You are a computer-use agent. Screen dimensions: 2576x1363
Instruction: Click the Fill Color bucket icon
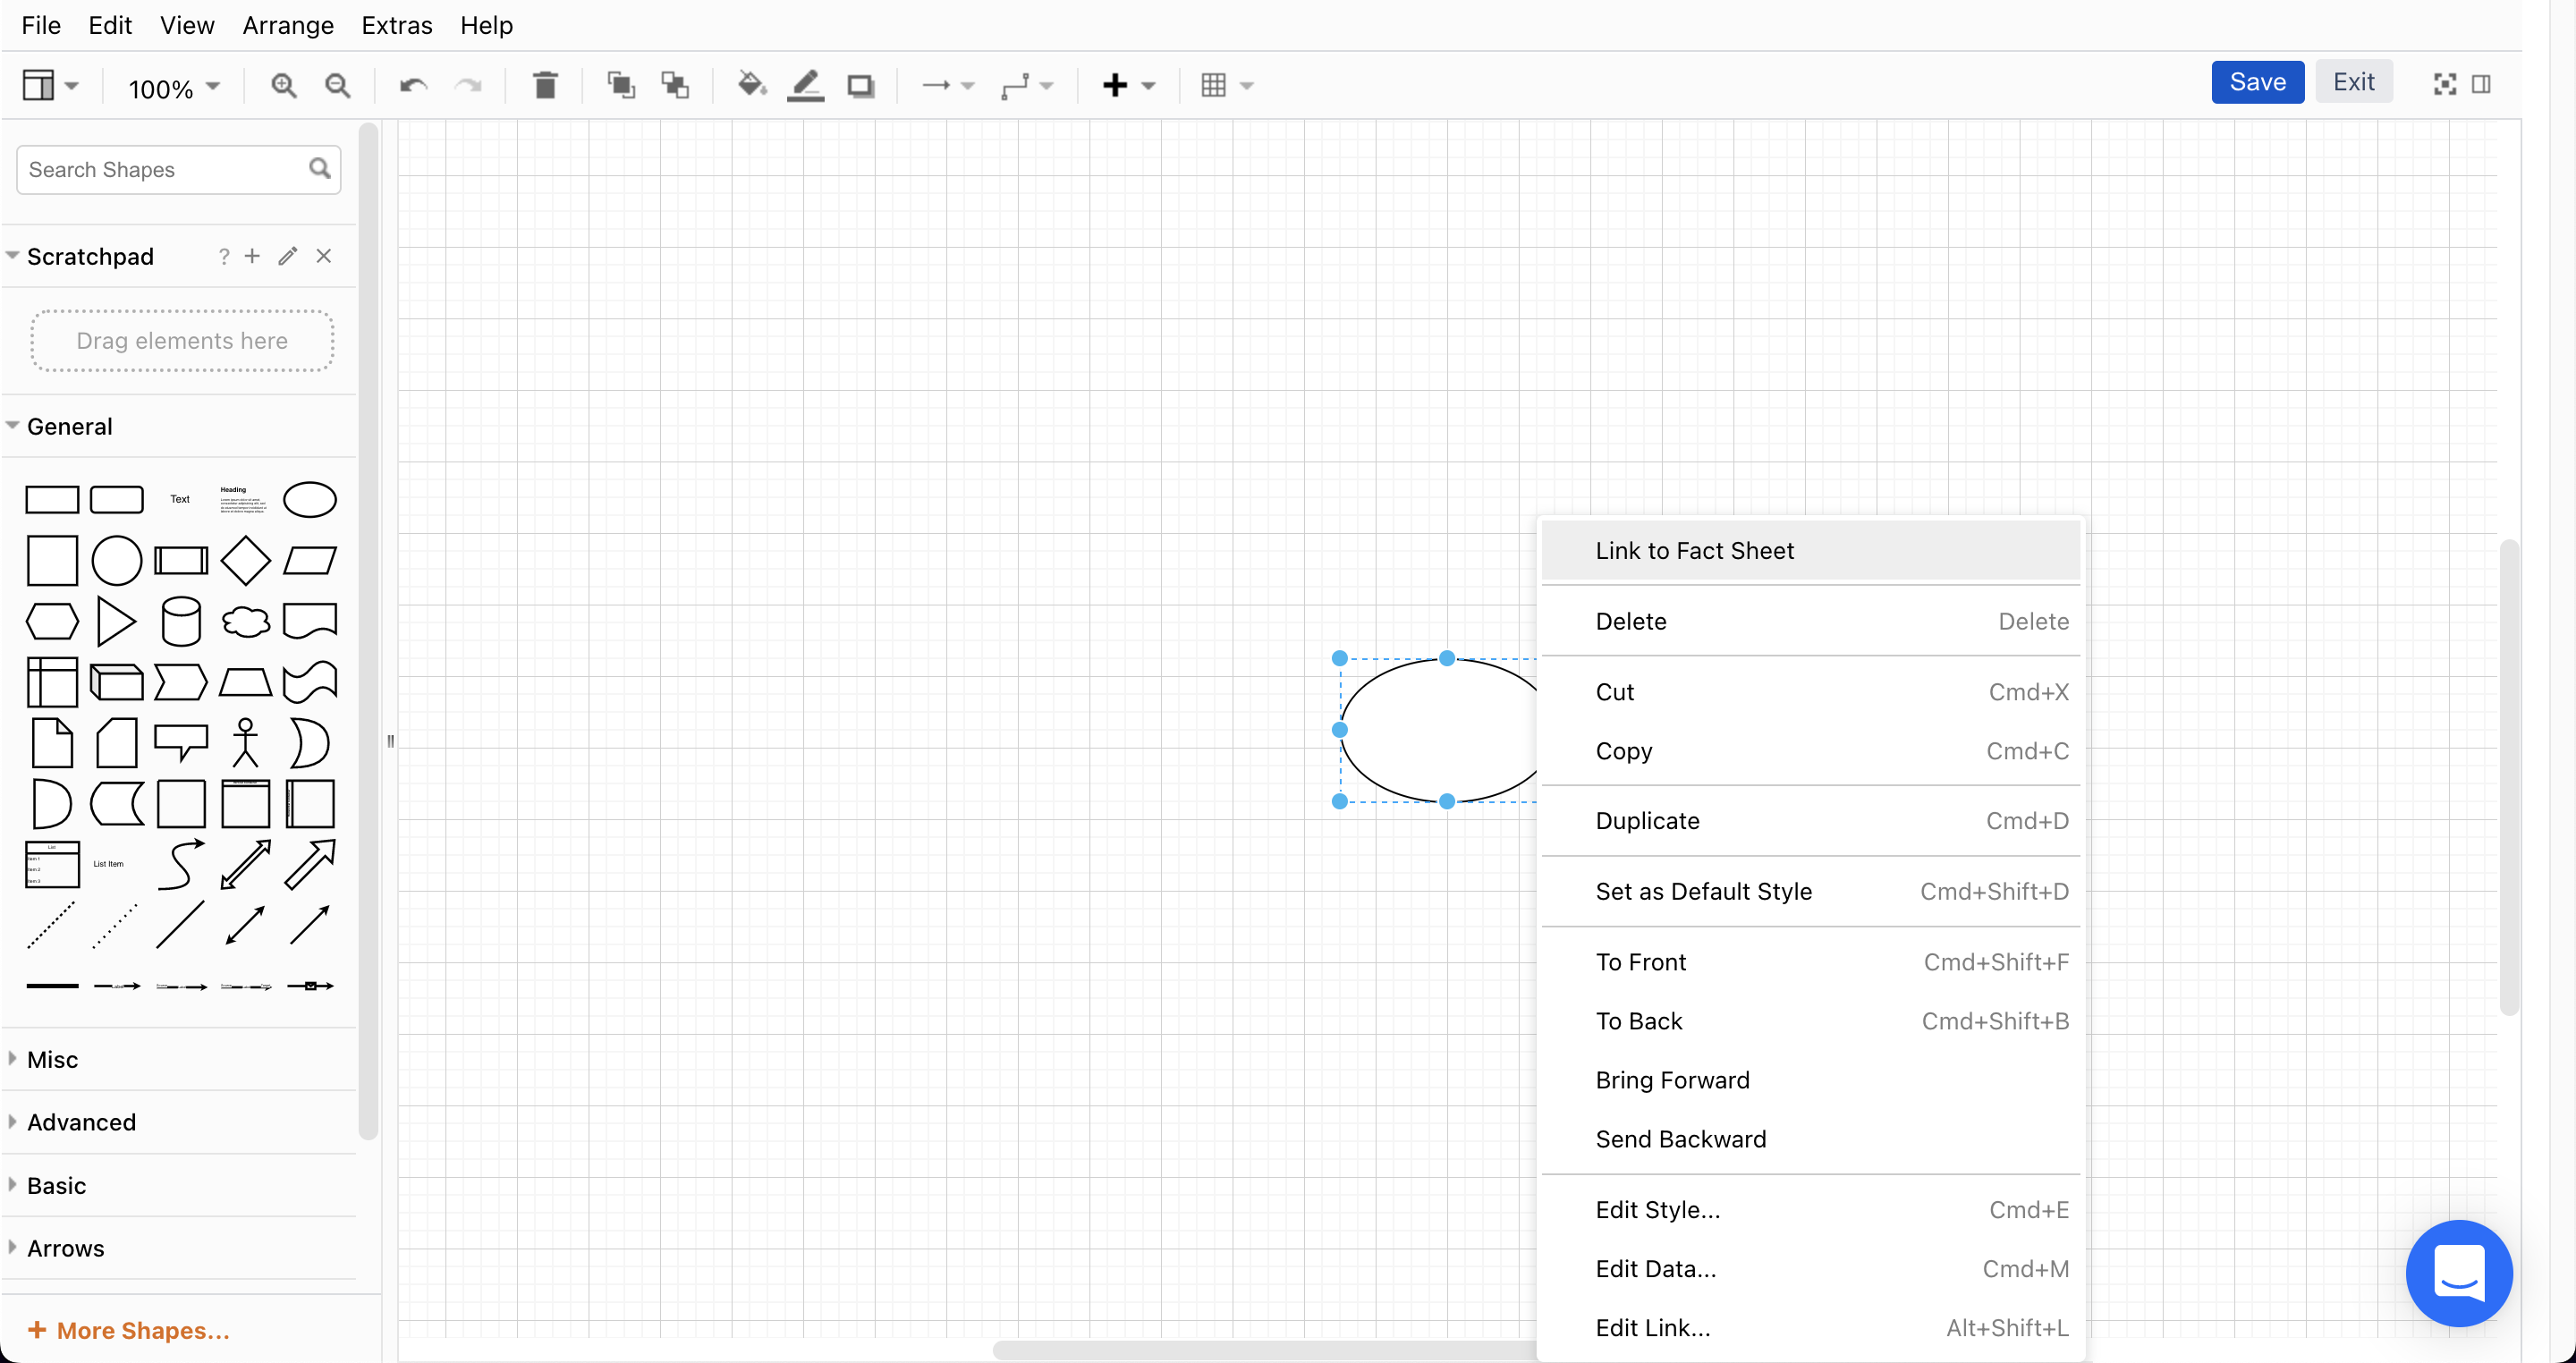[751, 86]
